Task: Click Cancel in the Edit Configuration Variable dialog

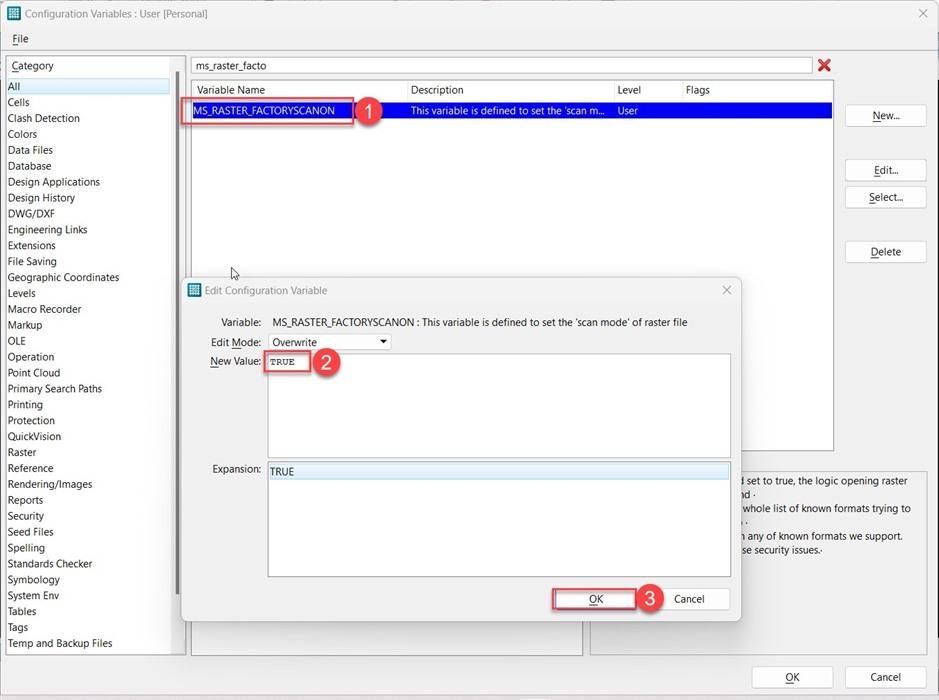Action: 691,598
